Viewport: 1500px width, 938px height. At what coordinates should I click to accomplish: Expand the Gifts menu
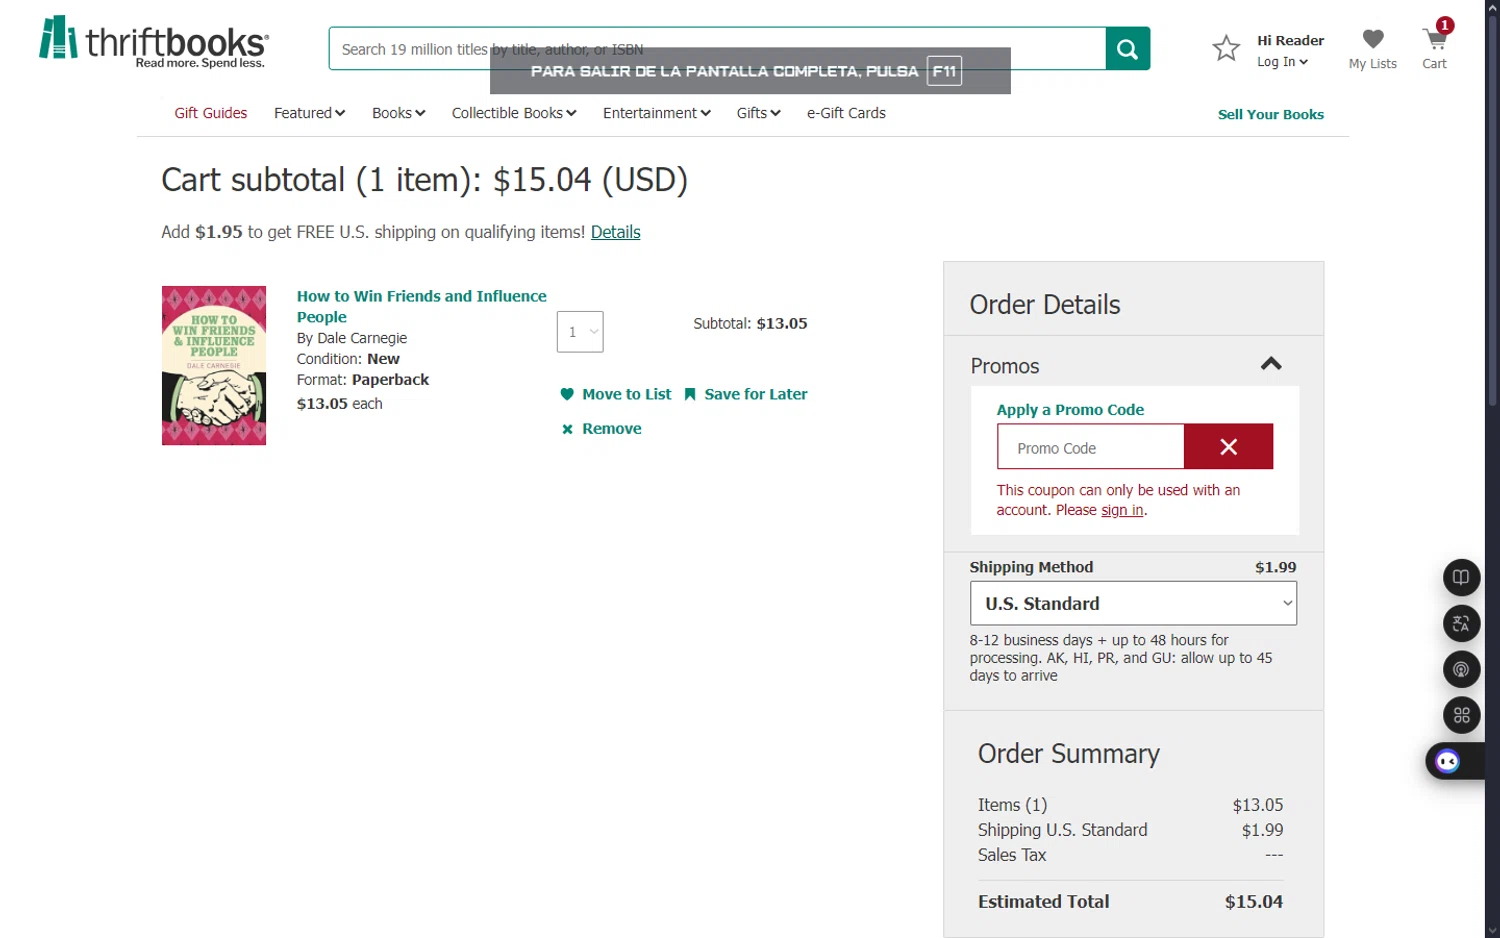click(758, 113)
